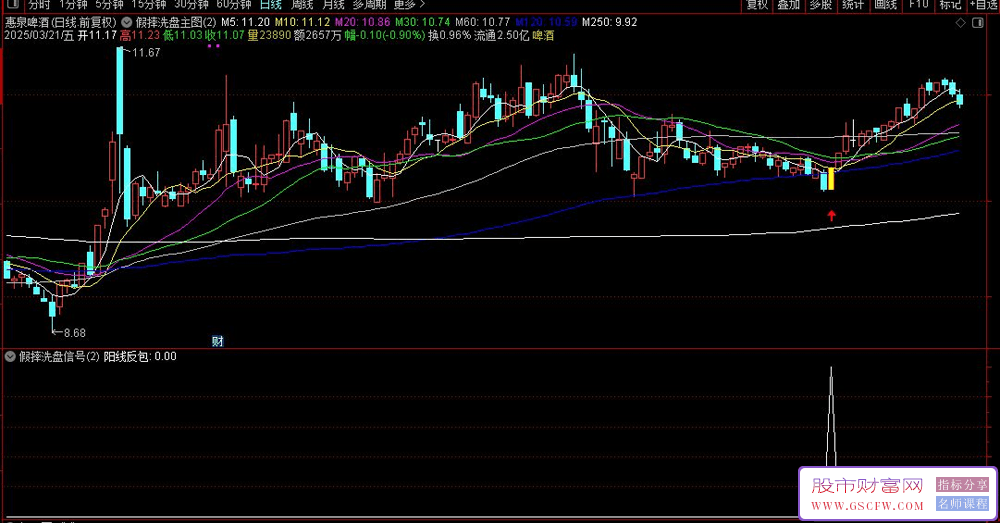Open the 更多 periods expander
The width and height of the screenshot is (1000, 523).
pos(409,4)
